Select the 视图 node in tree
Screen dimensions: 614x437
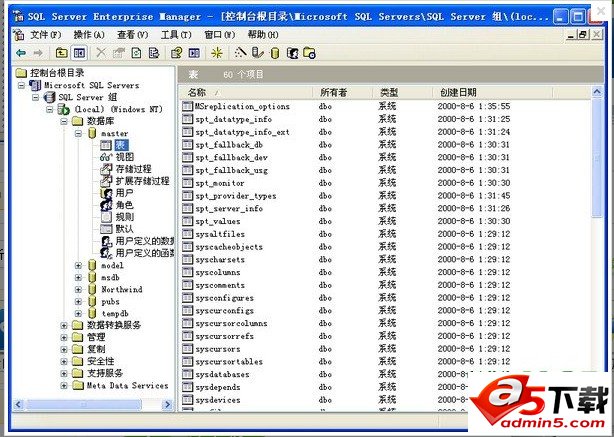[125, 157]
